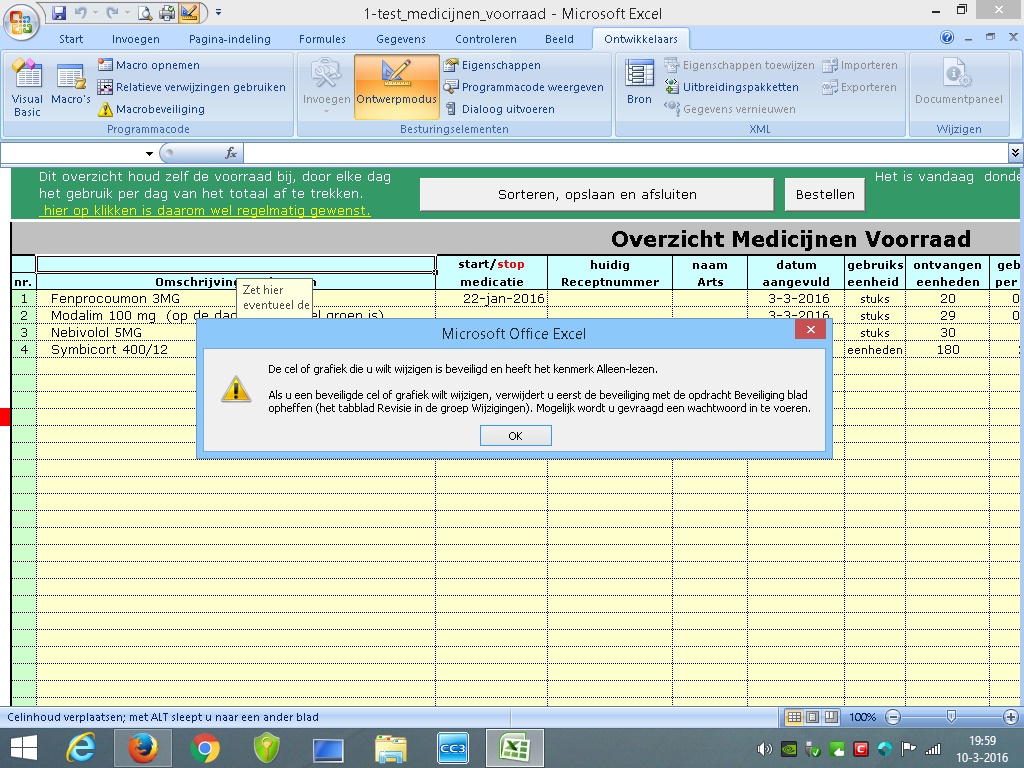The image size is (1024, 768).
Task: Select the Ontwikkelaars tab
Action: click(x=641, y=39)
